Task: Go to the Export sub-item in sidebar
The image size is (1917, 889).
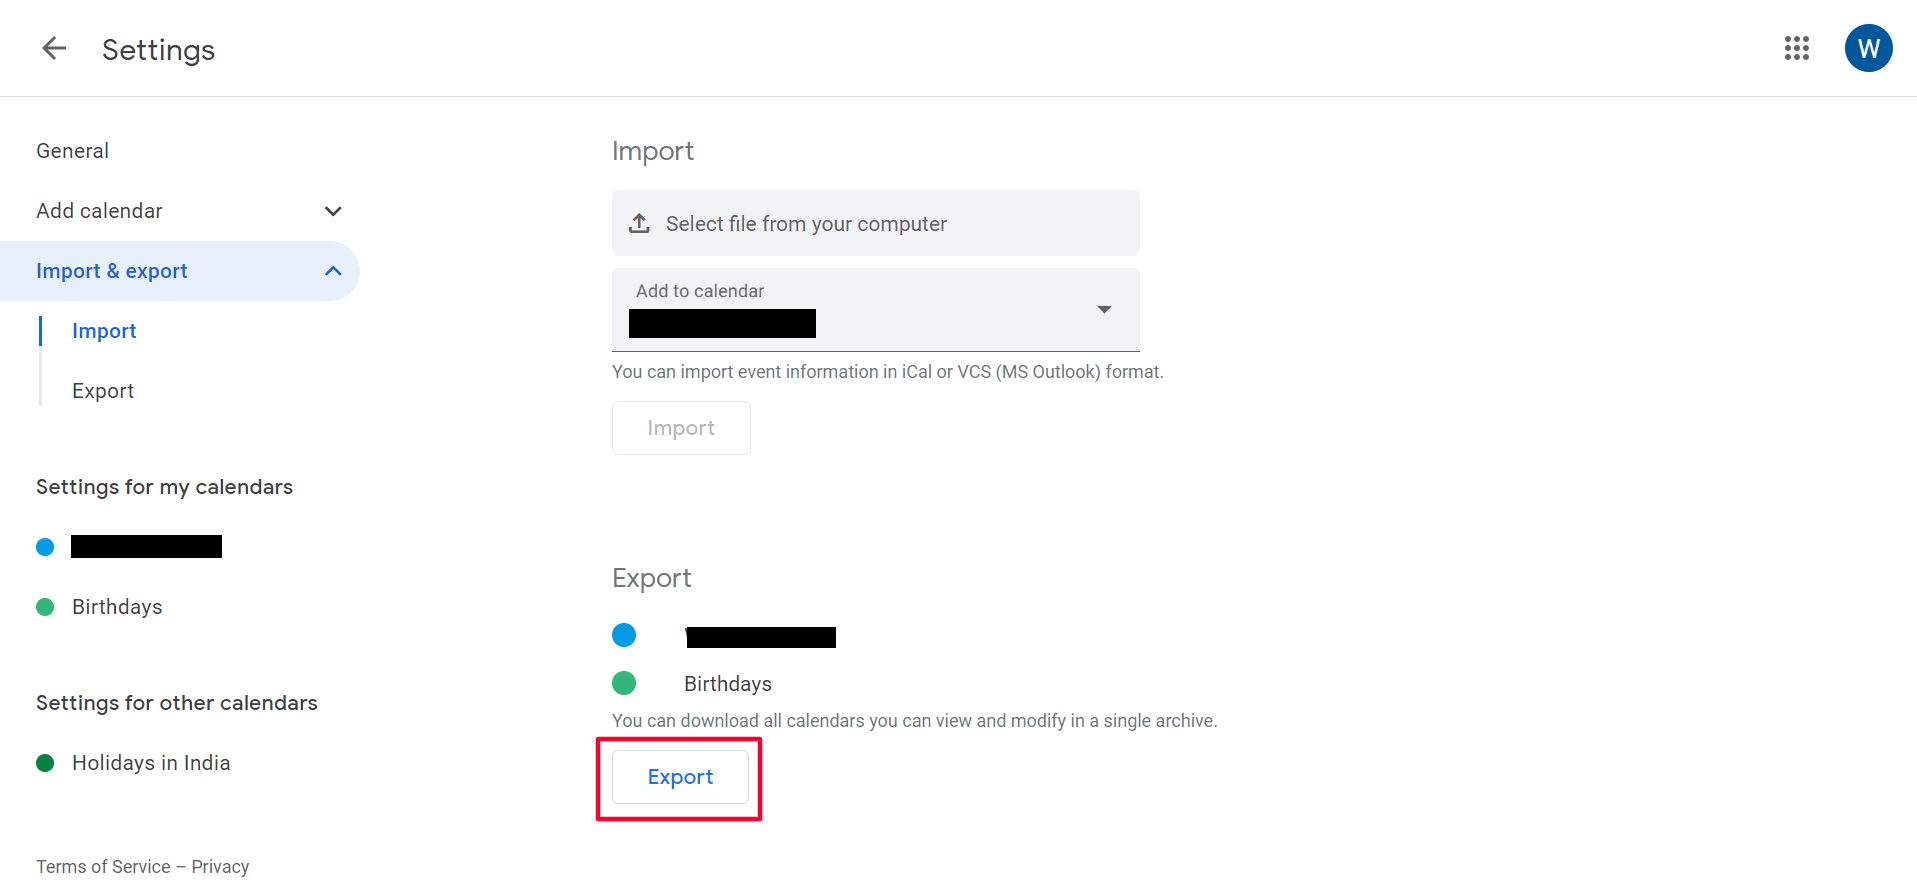Action: [103, 391]
